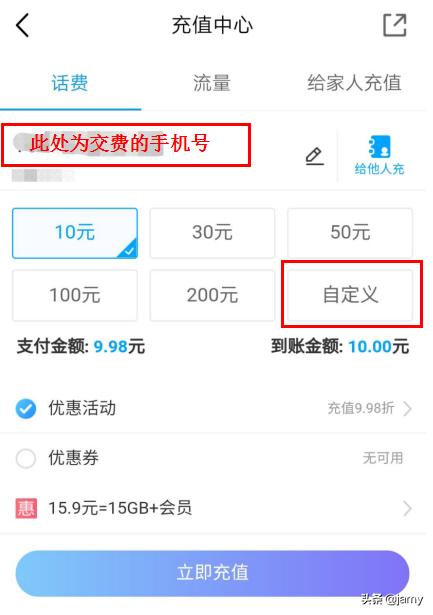Screen dimensions: 433x615
Task: Open the 无可用 coupon details
Action: point(383,458)
